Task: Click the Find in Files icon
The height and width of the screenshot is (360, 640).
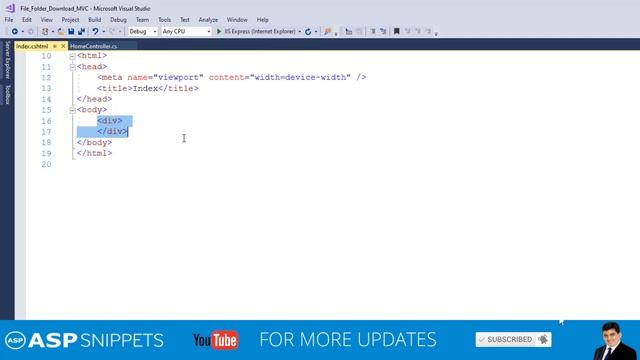Action: point(327,31)
